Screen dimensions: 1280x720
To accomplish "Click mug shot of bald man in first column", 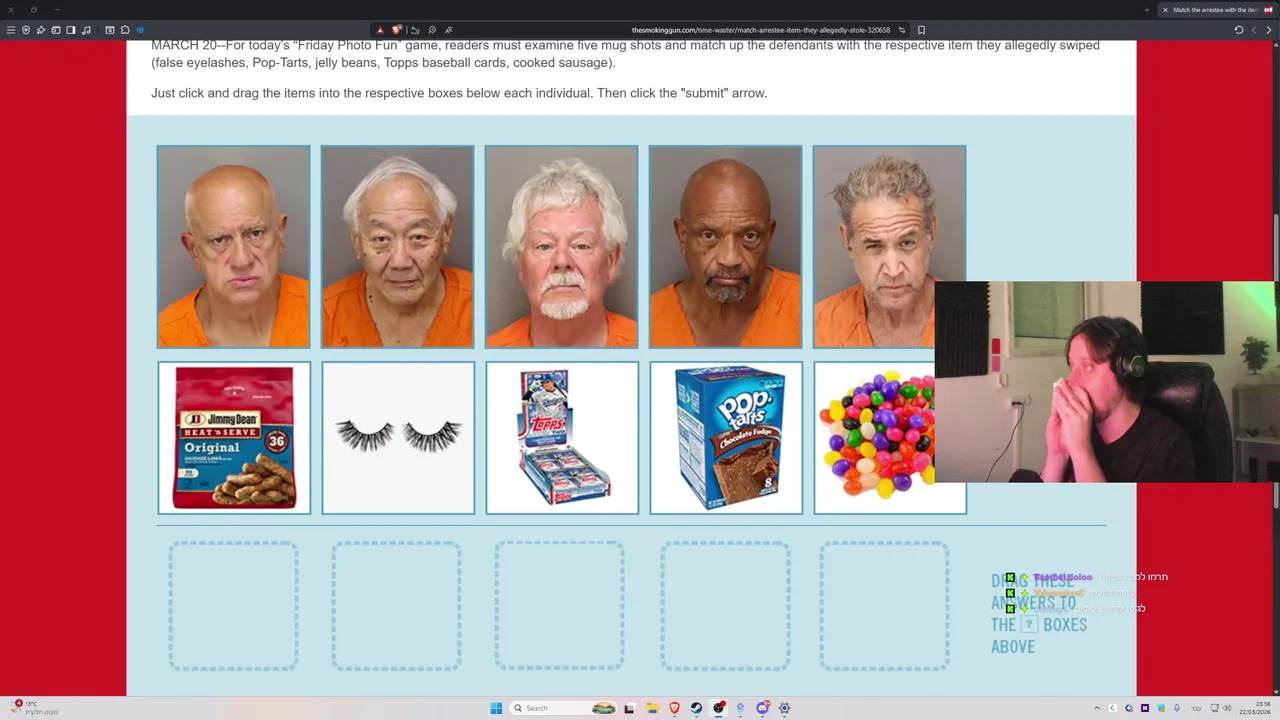I will click(233, 247).
